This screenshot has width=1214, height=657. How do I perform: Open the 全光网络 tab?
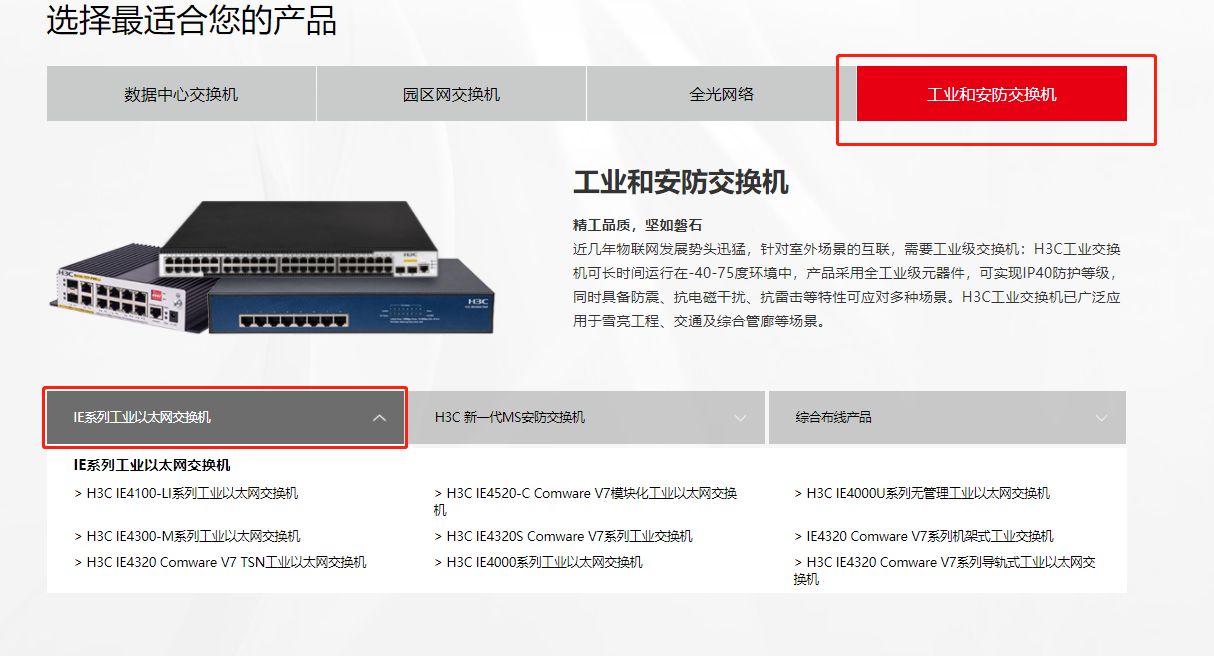721,94
